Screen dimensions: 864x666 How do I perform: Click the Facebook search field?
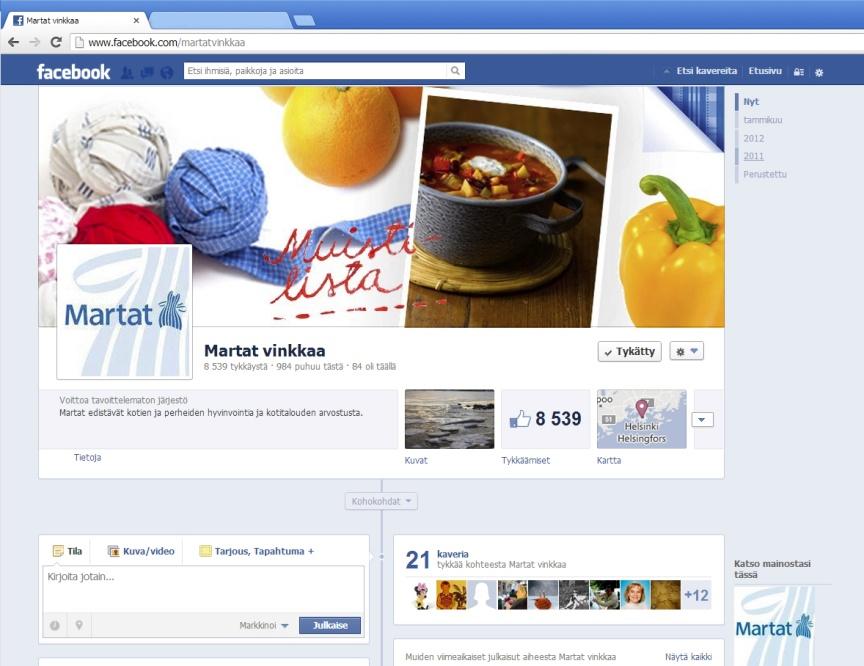(x=316, y=71)
